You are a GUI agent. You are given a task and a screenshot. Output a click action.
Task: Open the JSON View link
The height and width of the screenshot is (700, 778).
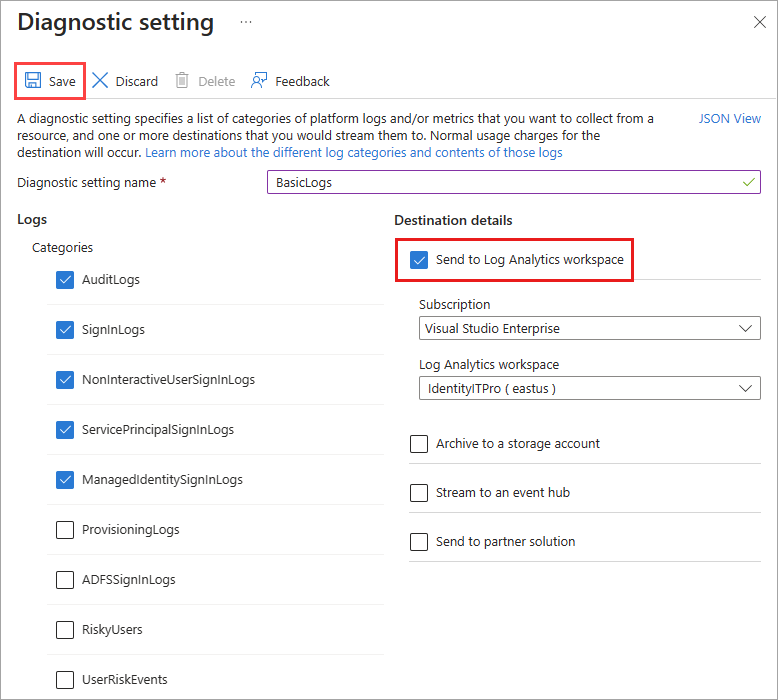coord(729,118)
